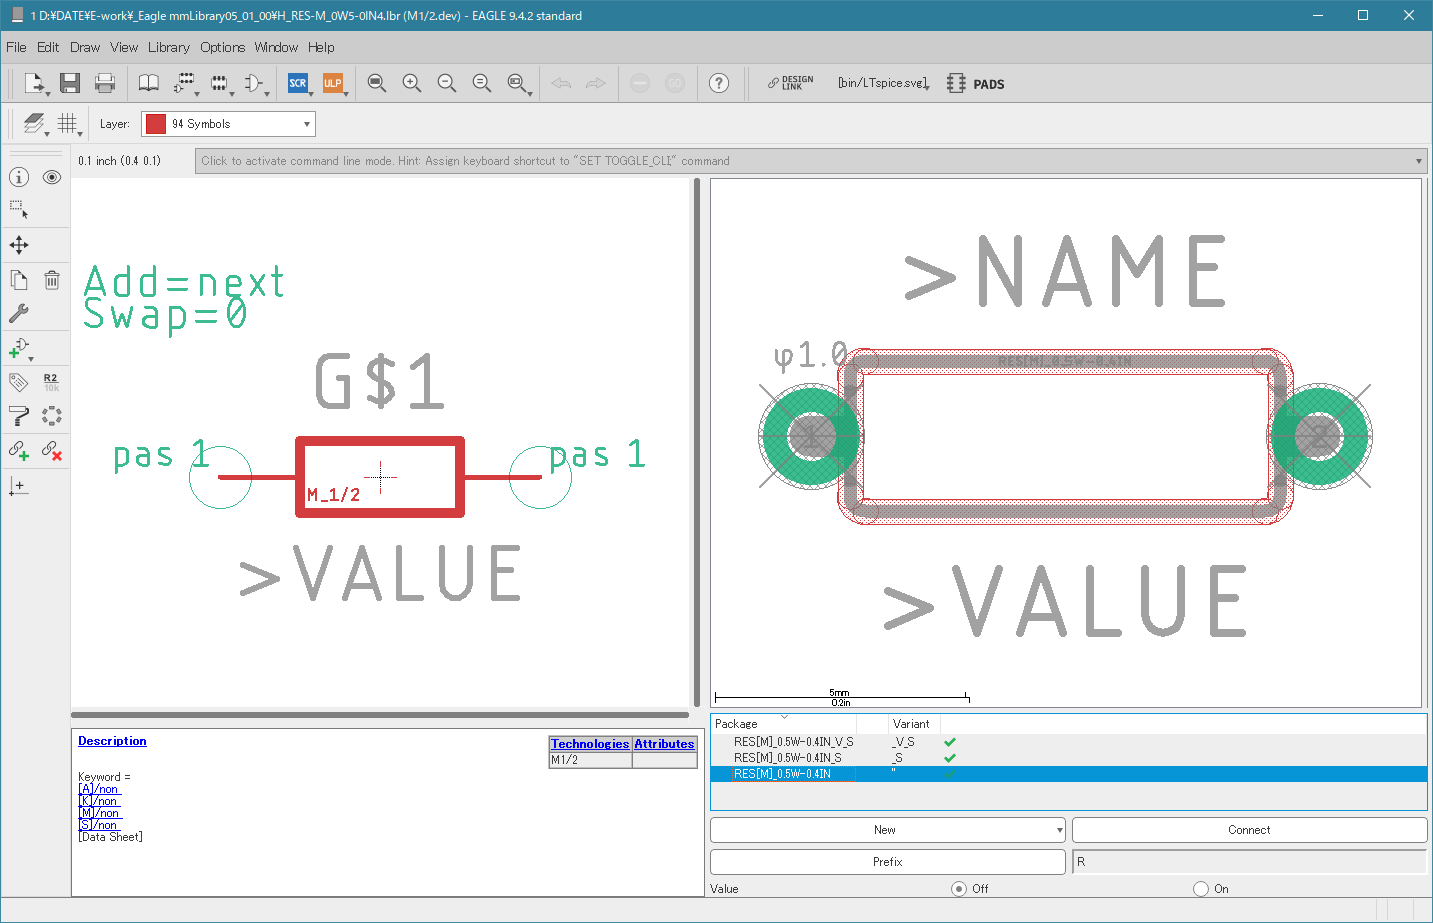
Task: Click the Save icon in toolbar
Action: [x=70, y=83]
